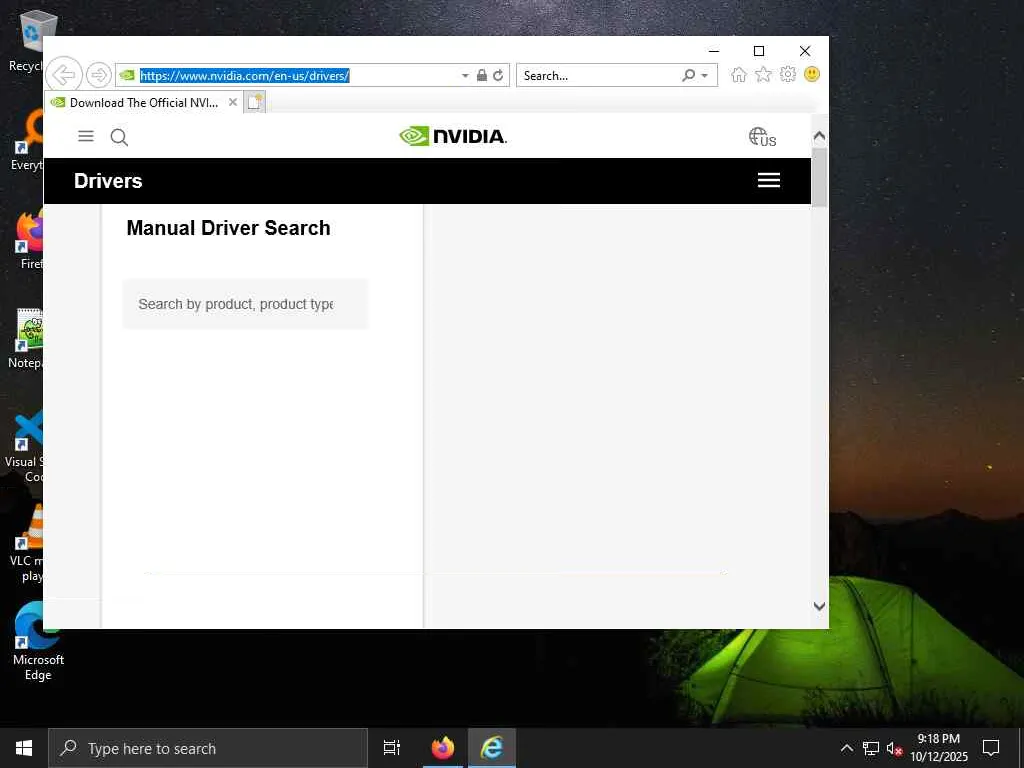Click the page scrollbar up arrow
Image resolution: width=1024 pixels, height=768 pixels.
819,136
